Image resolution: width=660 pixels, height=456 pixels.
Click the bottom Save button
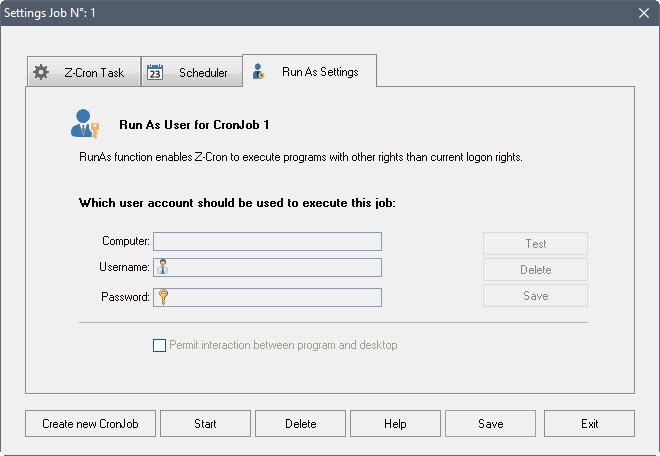(490, 424)
